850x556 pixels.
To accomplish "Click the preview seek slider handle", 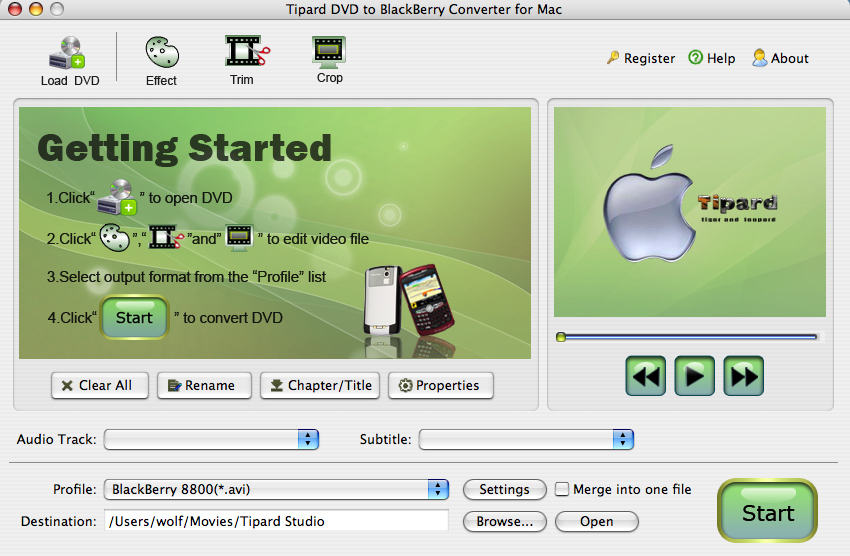I will pyautogui.click(x=561, y=337).
